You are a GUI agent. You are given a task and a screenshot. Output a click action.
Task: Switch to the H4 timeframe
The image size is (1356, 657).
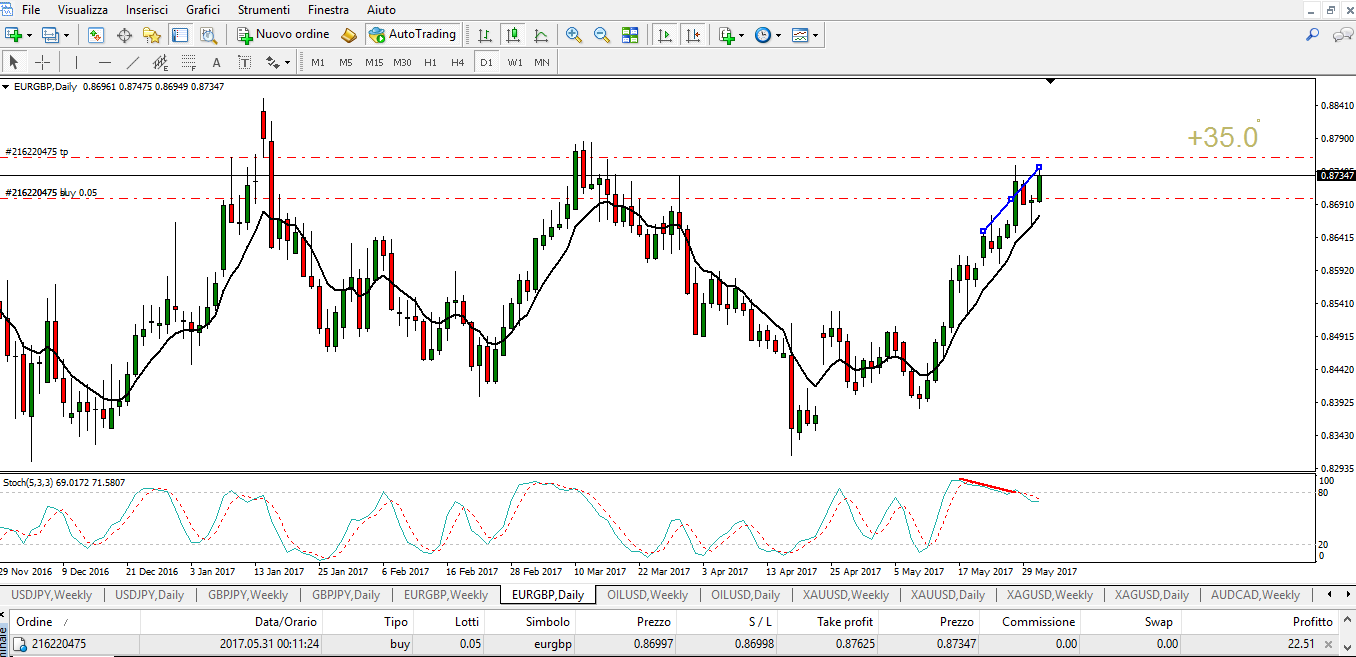[458, 62]
